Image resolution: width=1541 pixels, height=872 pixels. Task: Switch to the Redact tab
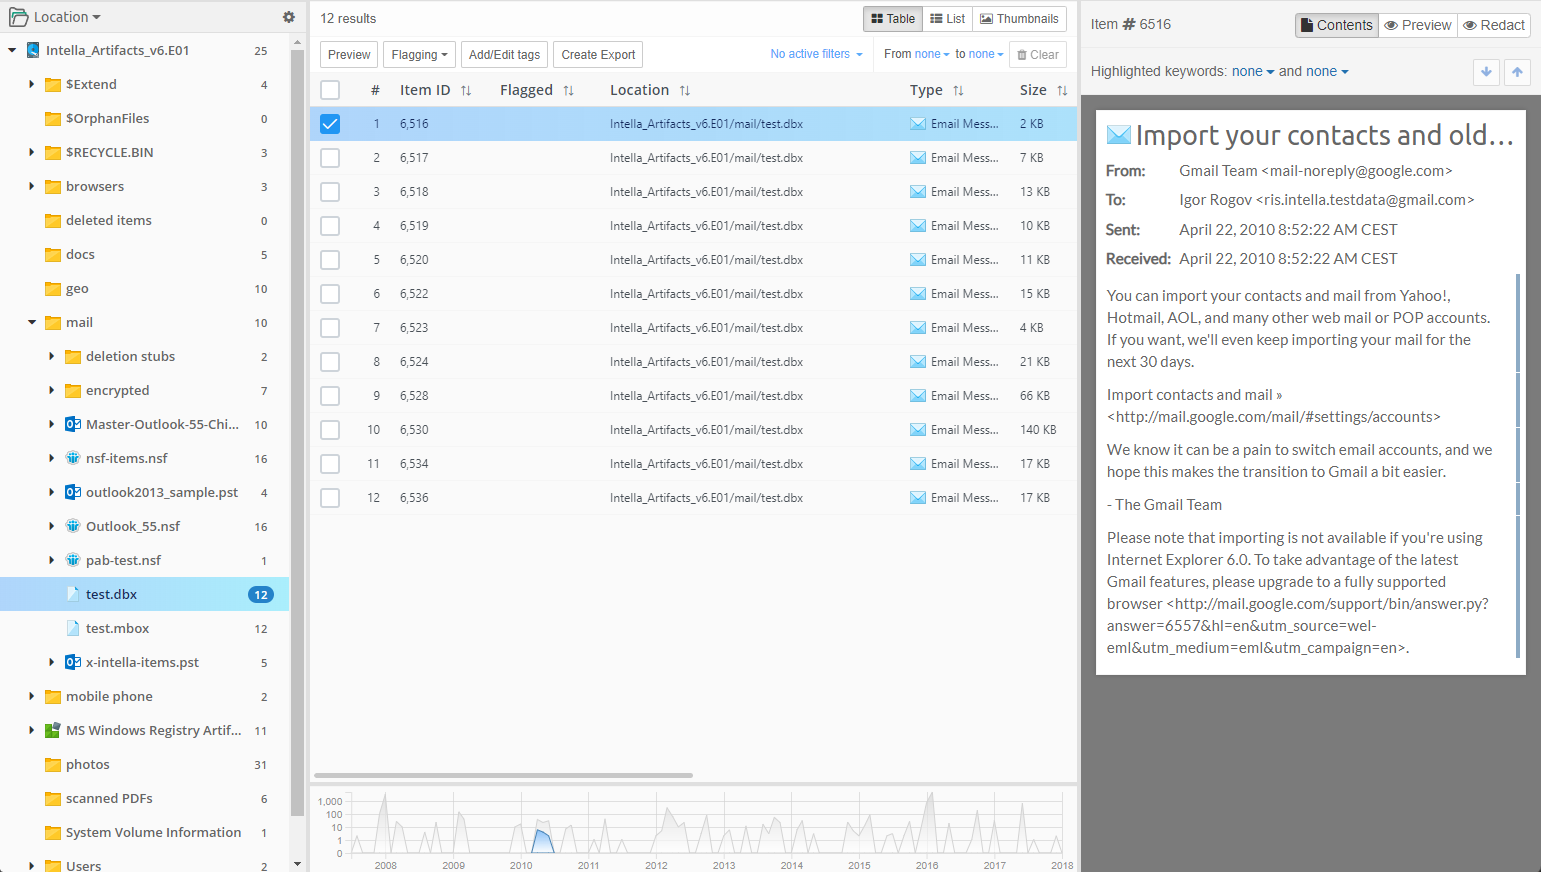[1494, 25]
